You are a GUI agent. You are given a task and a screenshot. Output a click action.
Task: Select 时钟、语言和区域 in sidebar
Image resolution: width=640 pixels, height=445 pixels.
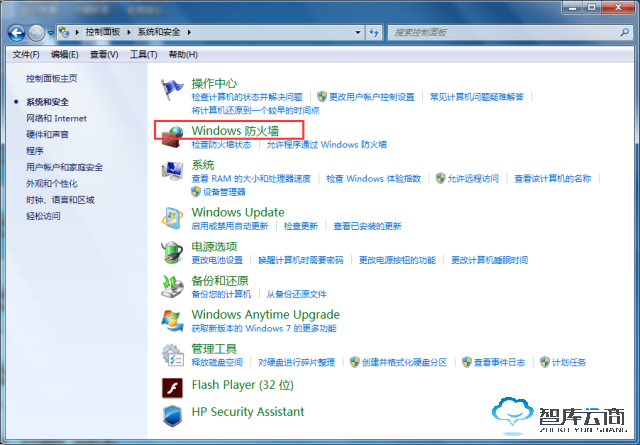coord(60,200)
